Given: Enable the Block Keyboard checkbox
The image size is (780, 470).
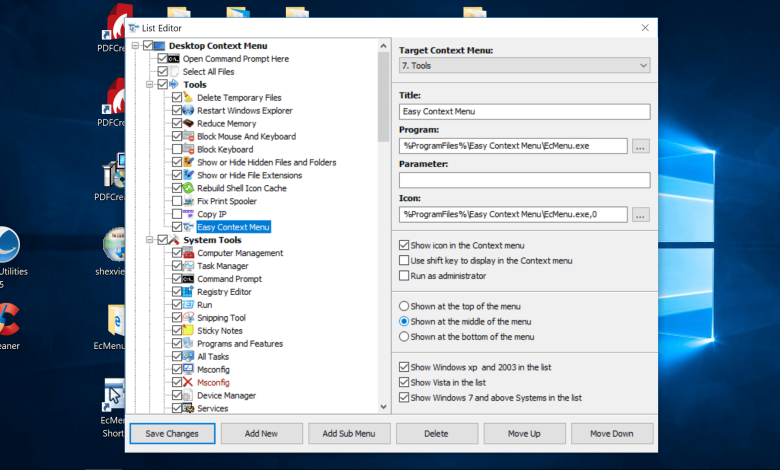Looking at the screenshot, I should pos(177,149).
